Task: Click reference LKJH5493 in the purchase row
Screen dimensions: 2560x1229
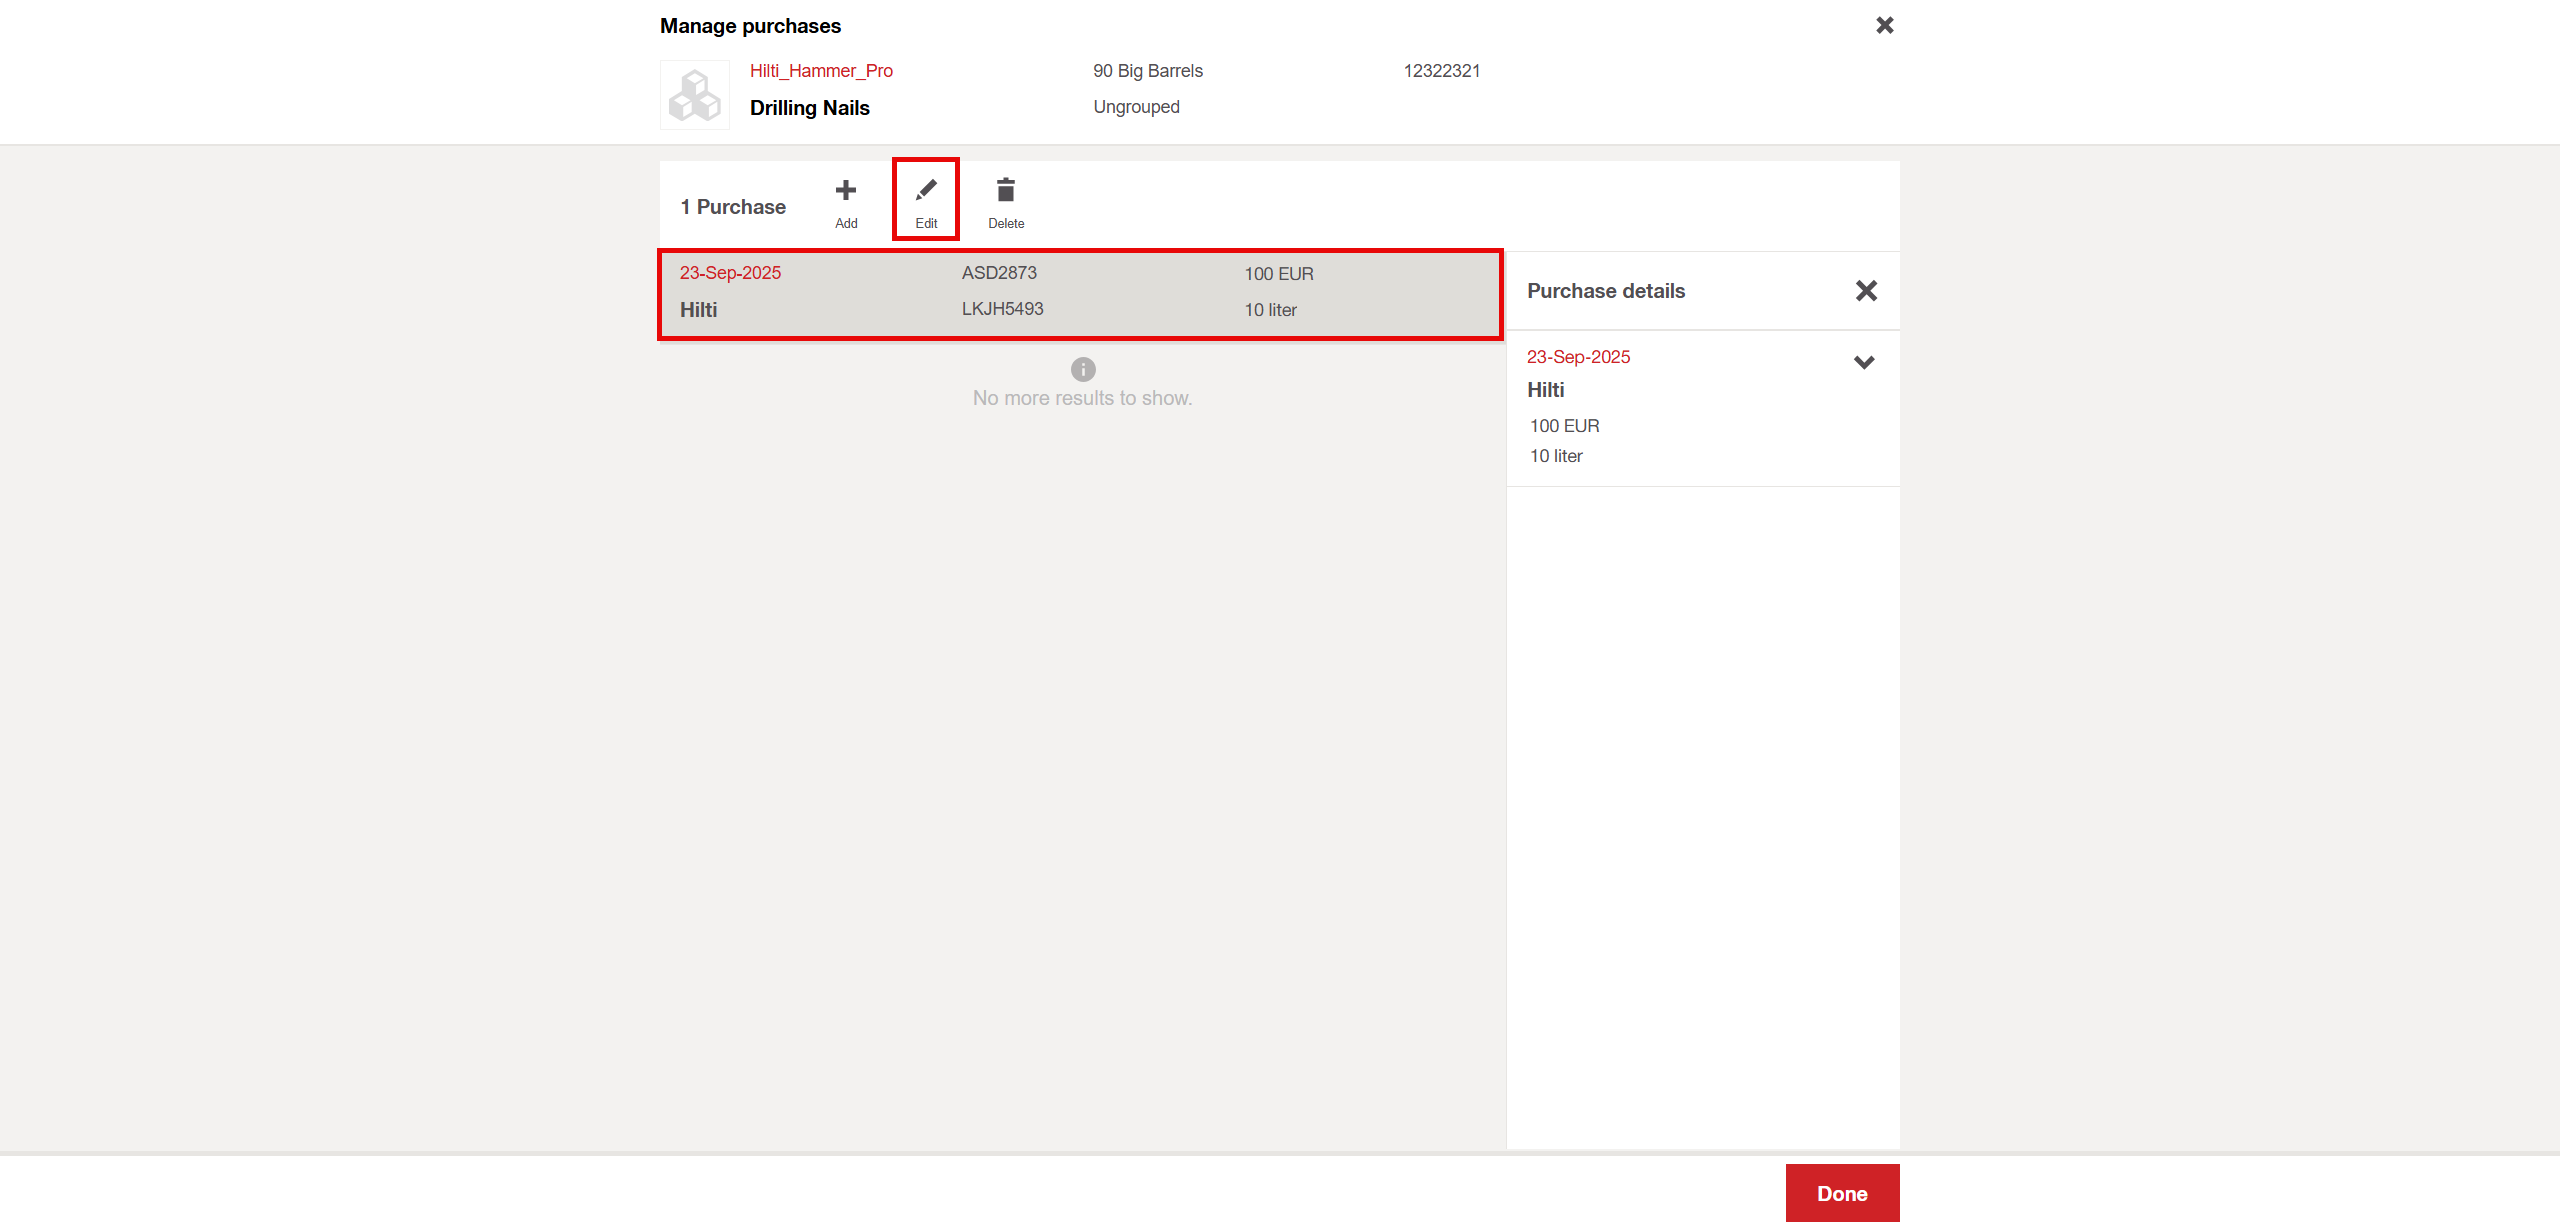Action: [1002, 309]
